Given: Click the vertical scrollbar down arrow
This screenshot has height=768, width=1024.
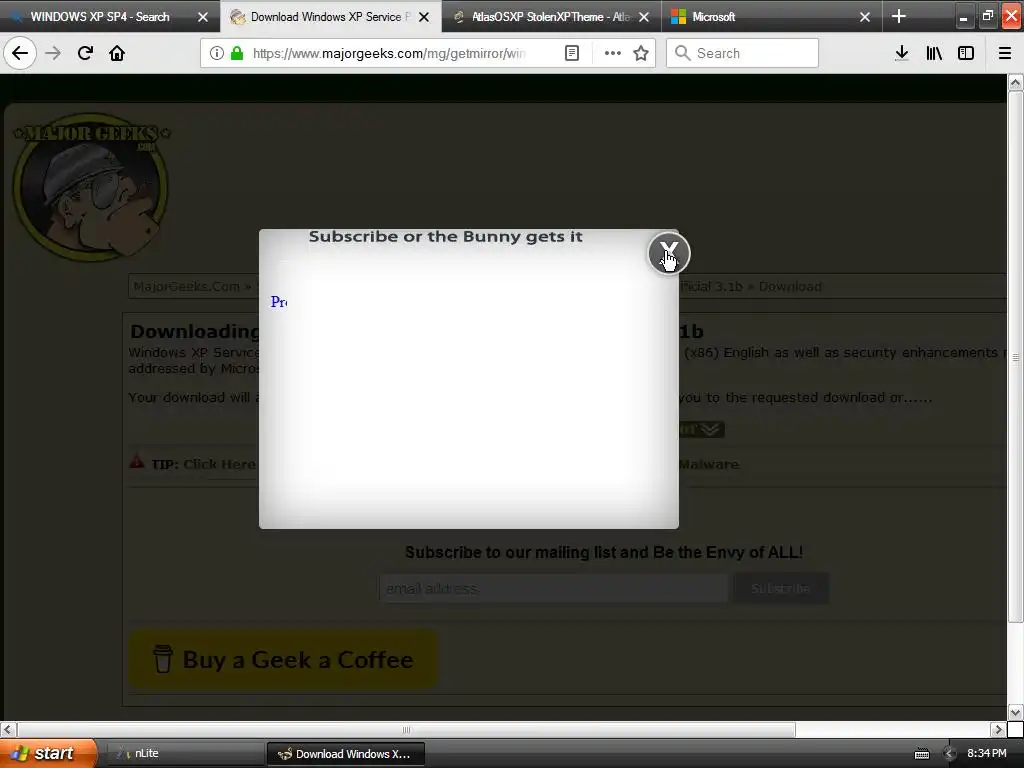Looking at the screenshot, I should (x=1016, y=712).
